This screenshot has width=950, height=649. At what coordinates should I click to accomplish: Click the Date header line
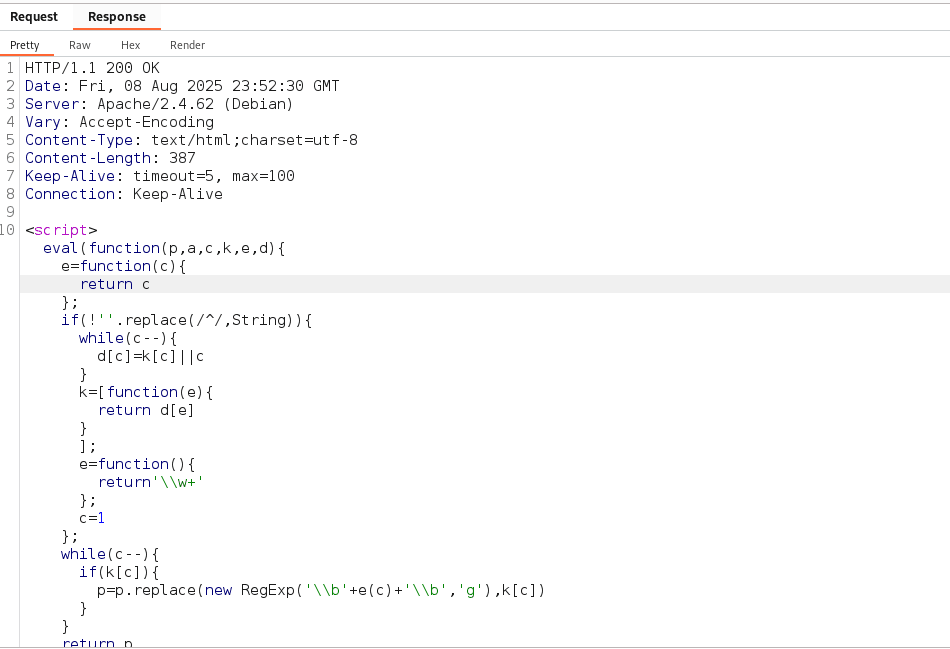pyautogui.click(x=182, y=86)
